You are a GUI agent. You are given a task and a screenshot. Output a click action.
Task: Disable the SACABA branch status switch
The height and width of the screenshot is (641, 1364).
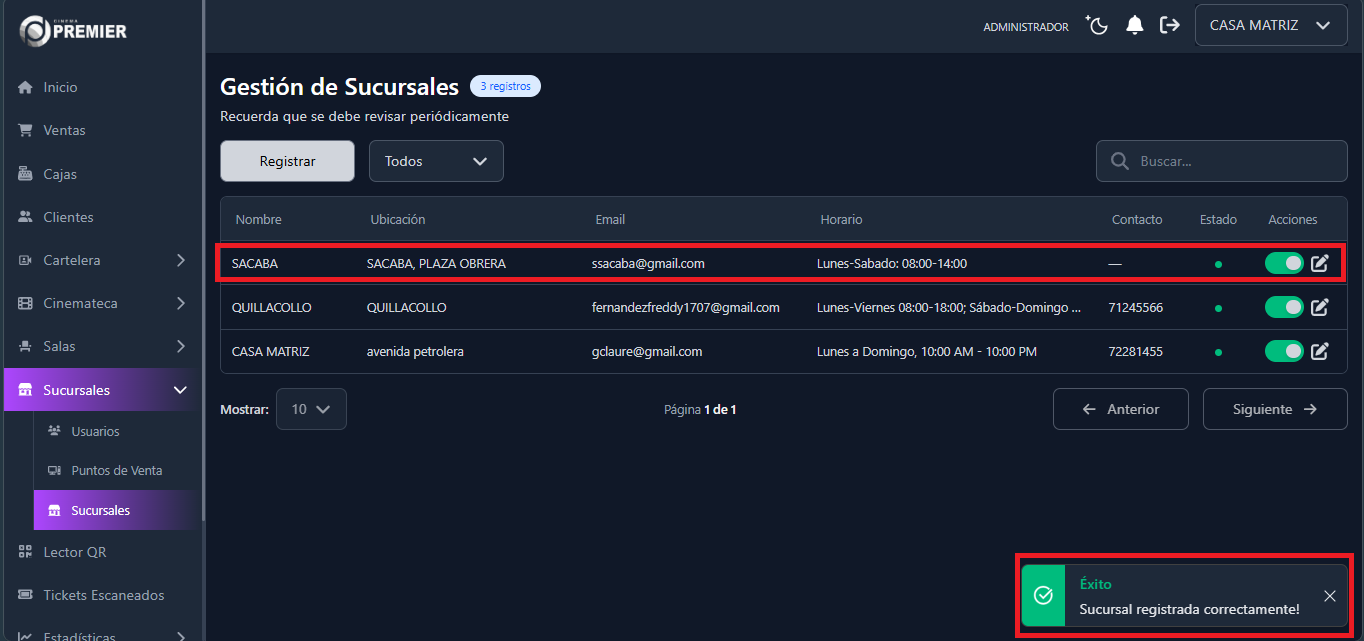1284,264
